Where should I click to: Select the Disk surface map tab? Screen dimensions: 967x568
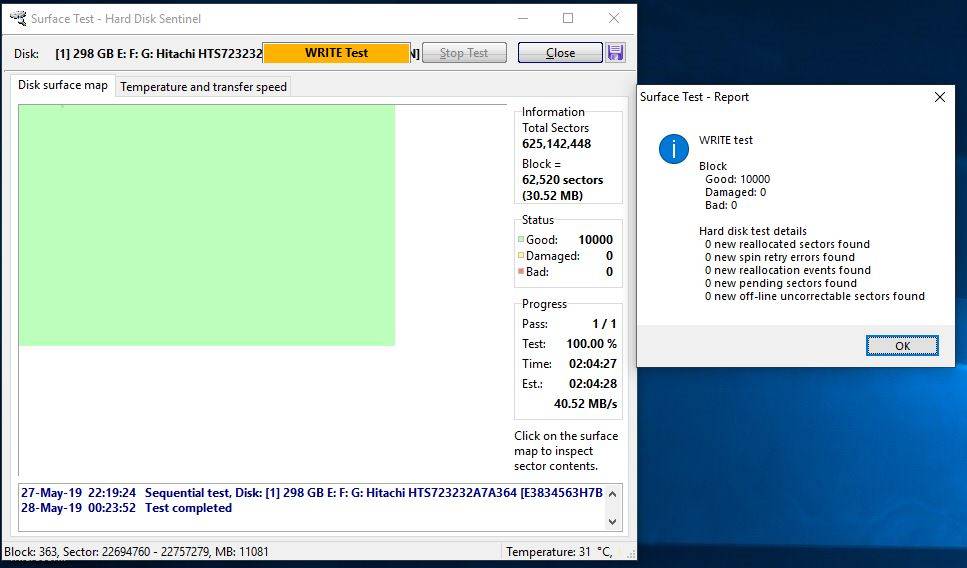62,85
